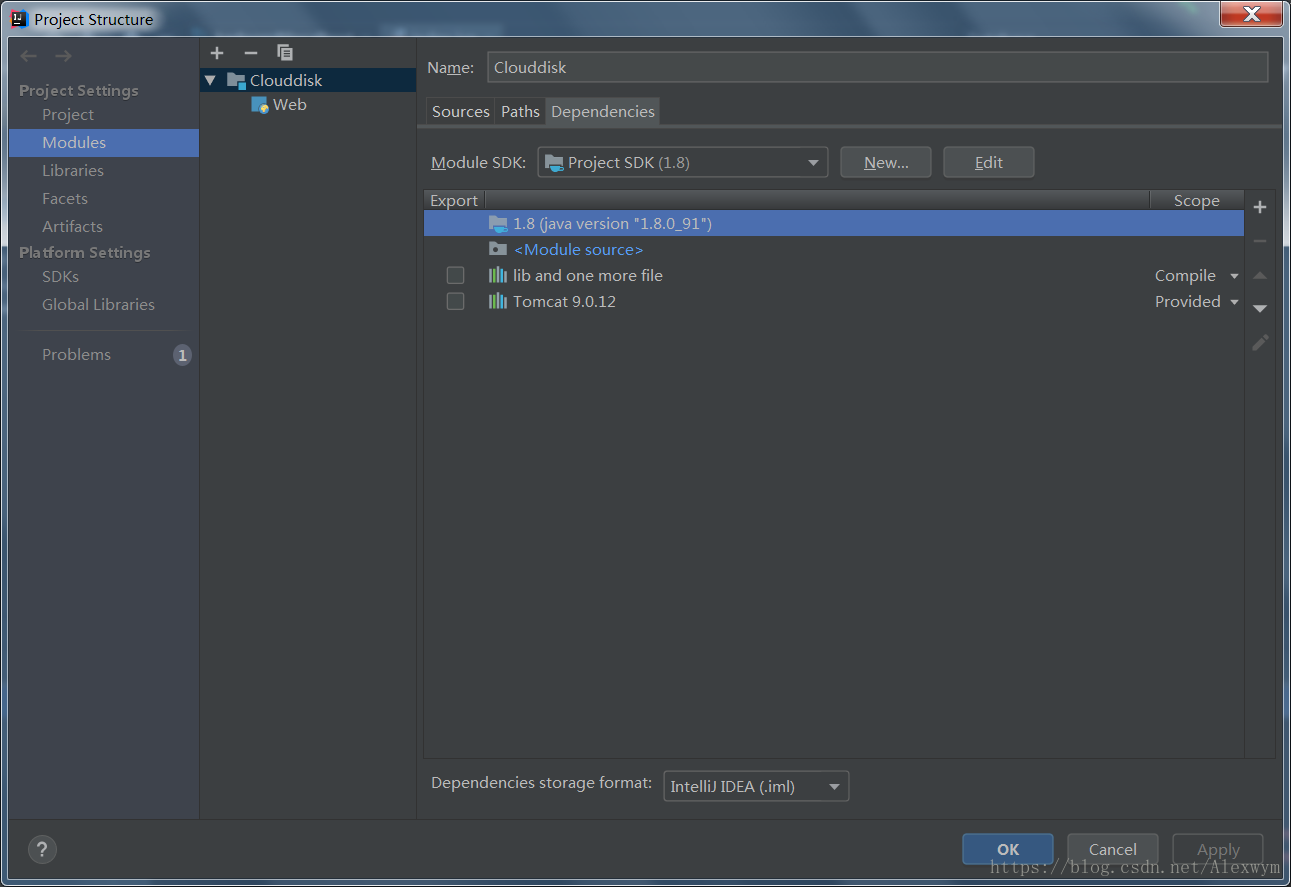Click the module Name input field
The height and width of the screenshot is (887, 1291).
click(x=877, y=67)
